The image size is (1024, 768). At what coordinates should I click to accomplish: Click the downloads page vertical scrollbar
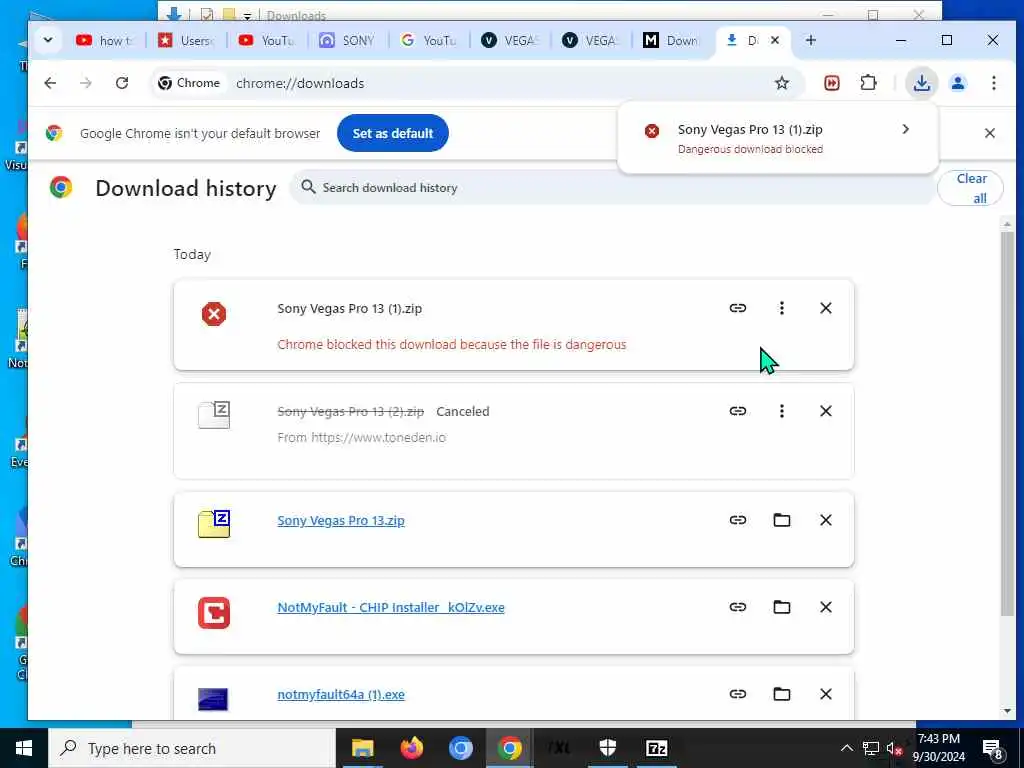[x=1007, y=423]
